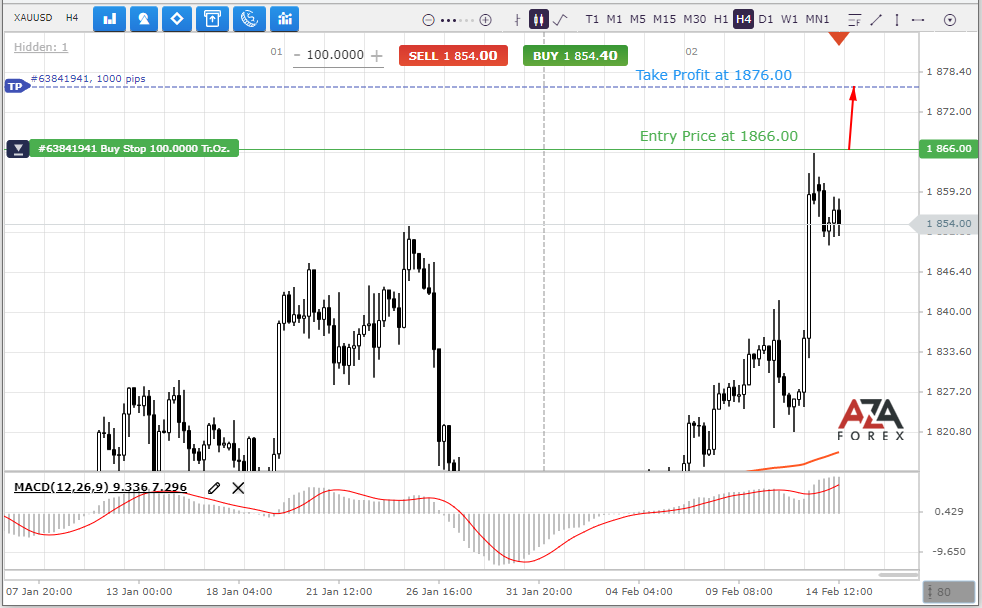
Task: Click the '14 Feb 12:00' time axis label
Action: tap(839, 591)
